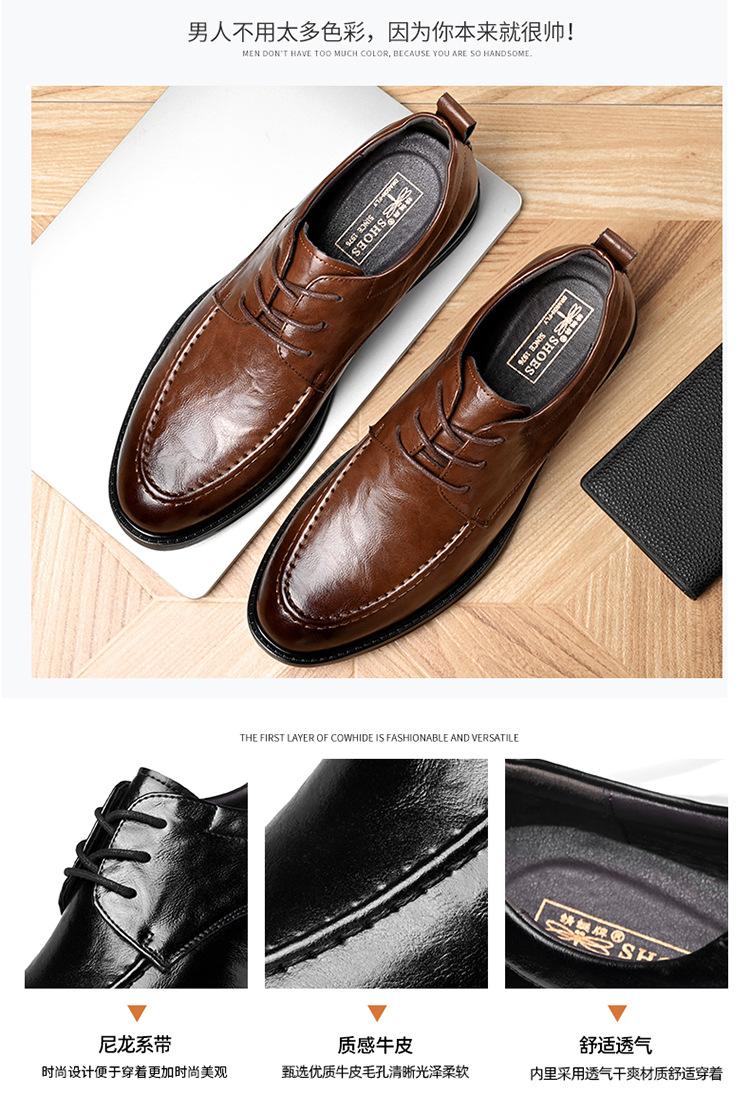Open the black shoelace close-up thumbnail
This screenshot has height=1110, width=750.
click(136, 874)
